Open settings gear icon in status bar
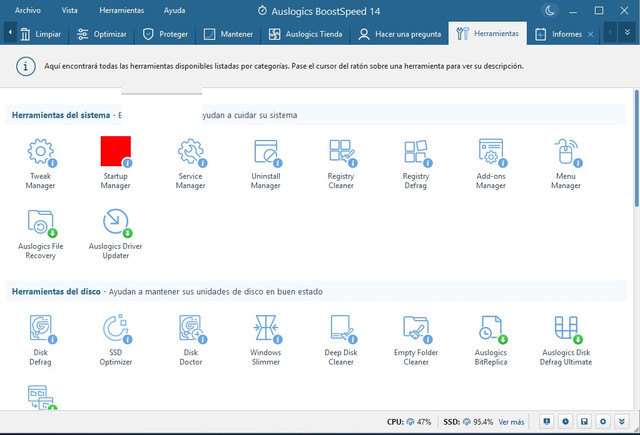The image size is (640, 435). [x=603, y=422]
